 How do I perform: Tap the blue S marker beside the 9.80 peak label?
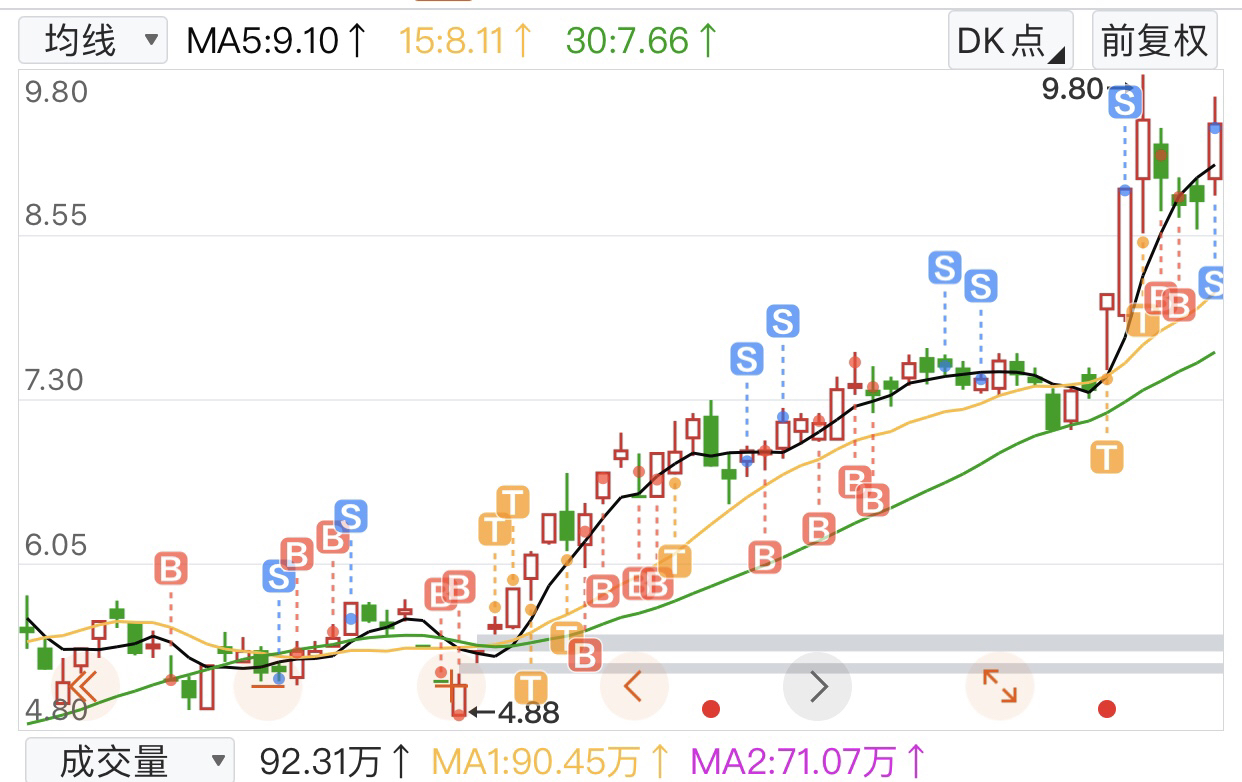pyautogui.click(x=1125, y=103)
